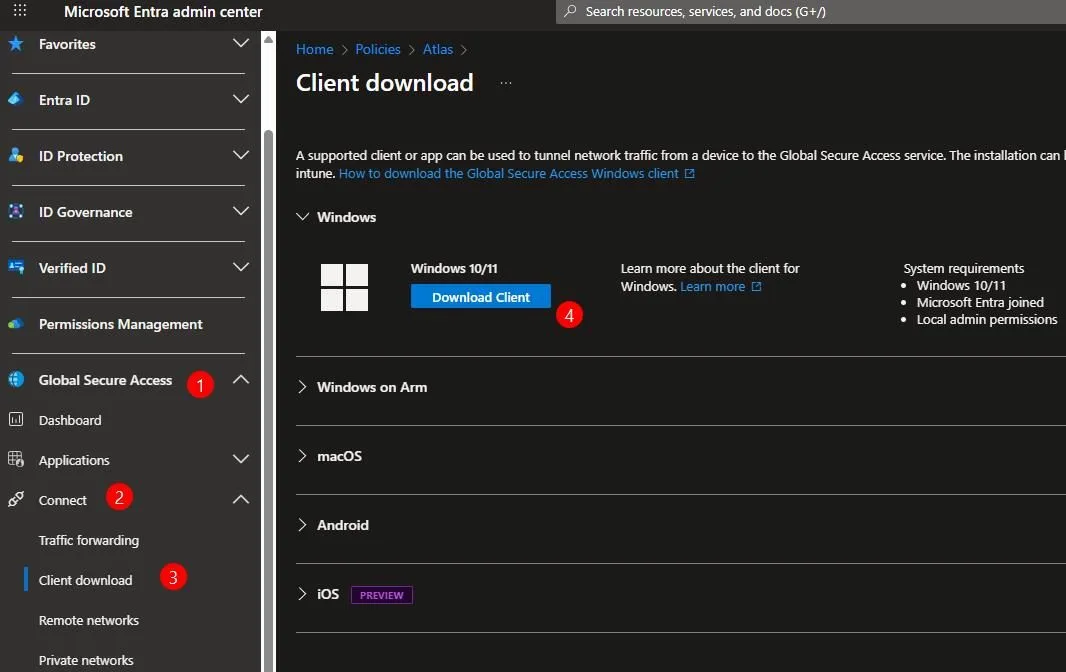The width and height of the screenshot is (1066, 672).
Task: Click the Global Secure Access globe icon
Action: pos(16,379)
